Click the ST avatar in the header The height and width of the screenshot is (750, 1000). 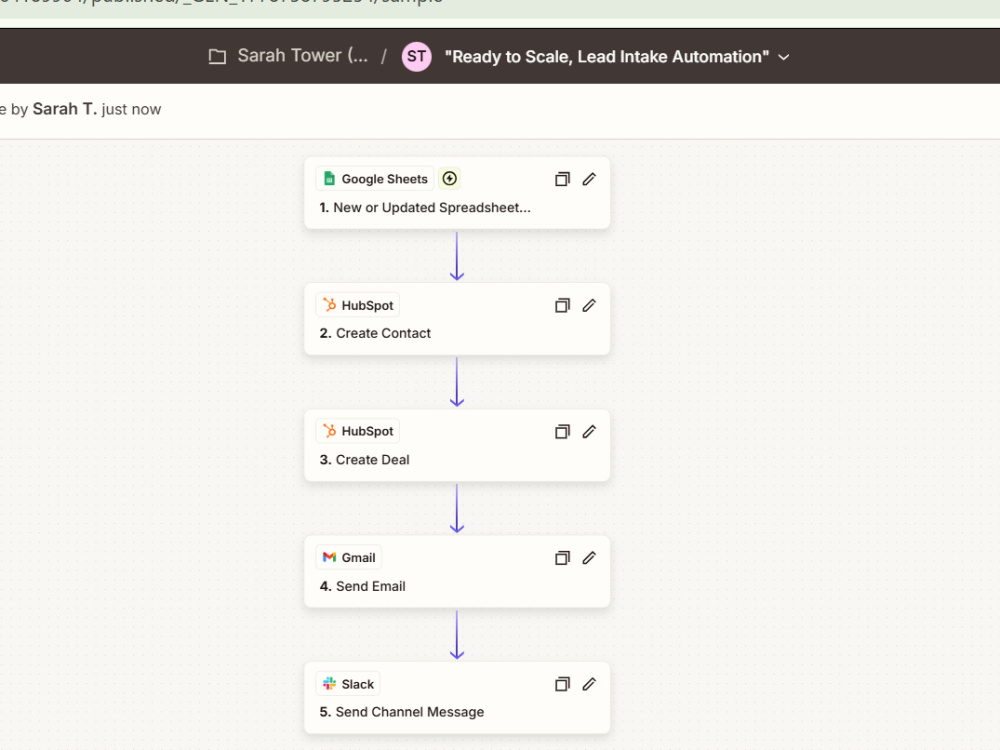click(416, 57)
